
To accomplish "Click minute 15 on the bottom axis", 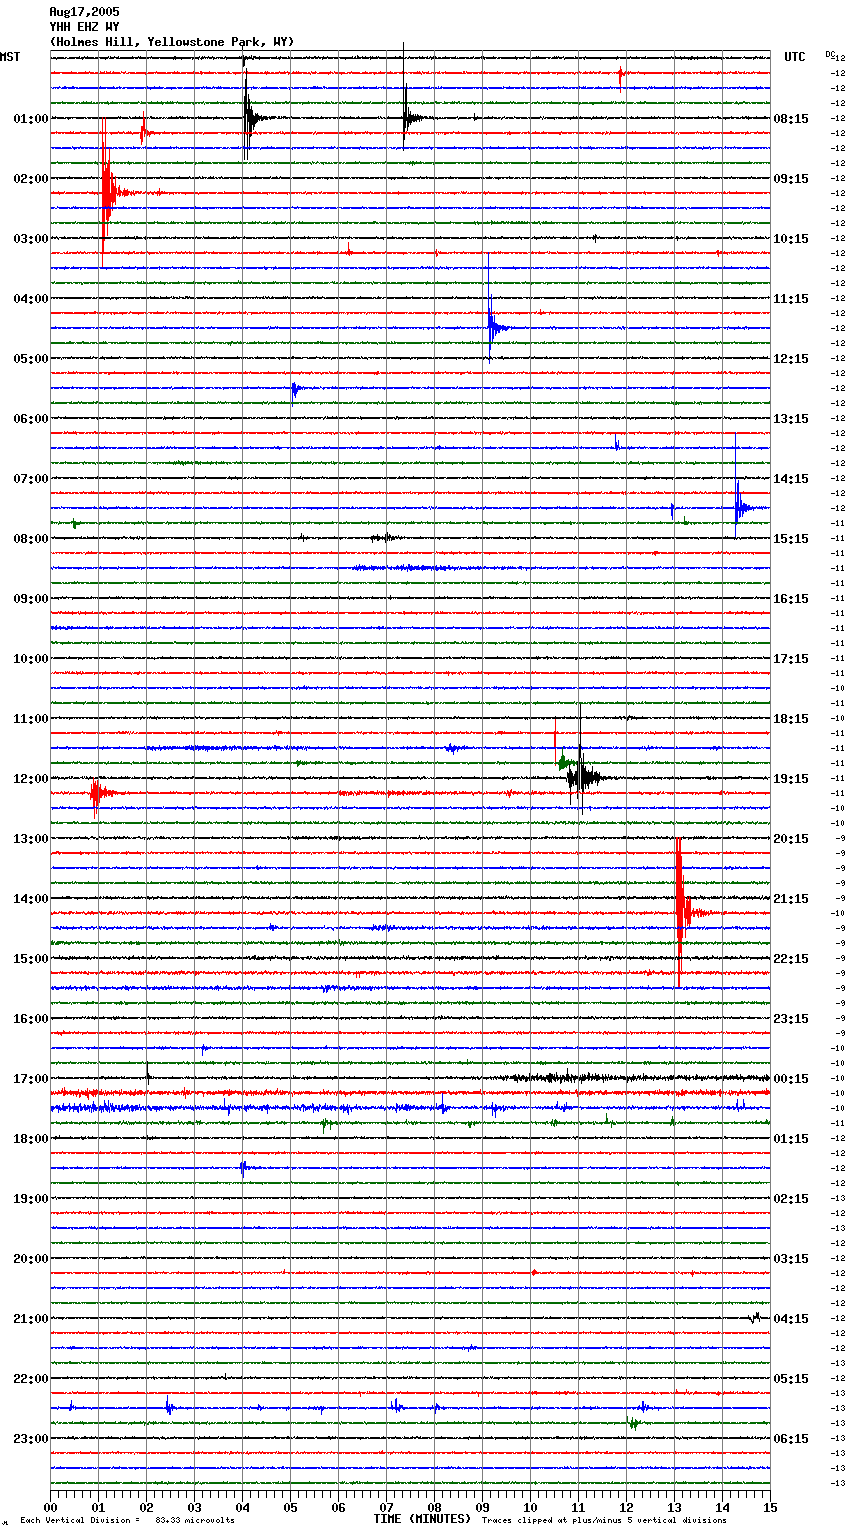I will [770, 1508].
